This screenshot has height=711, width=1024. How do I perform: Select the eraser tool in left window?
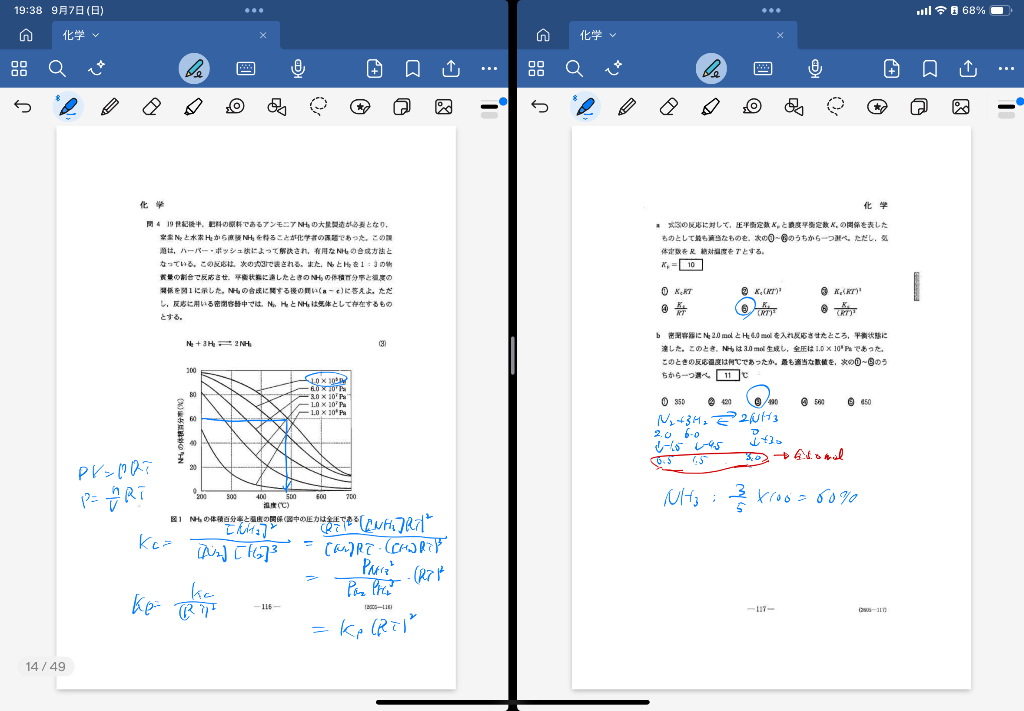pos(152,106)
